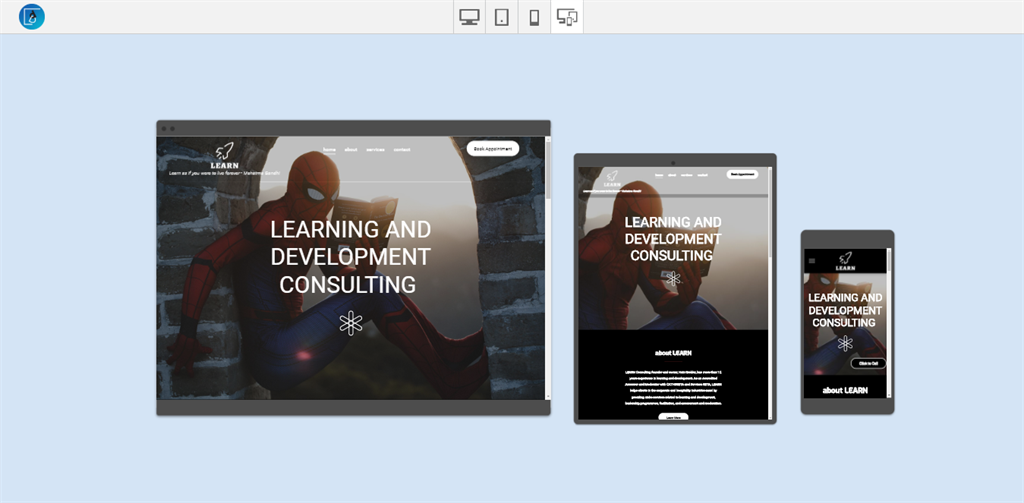
Task: Click Book Appointment in tablet preview
Action: 743,174
